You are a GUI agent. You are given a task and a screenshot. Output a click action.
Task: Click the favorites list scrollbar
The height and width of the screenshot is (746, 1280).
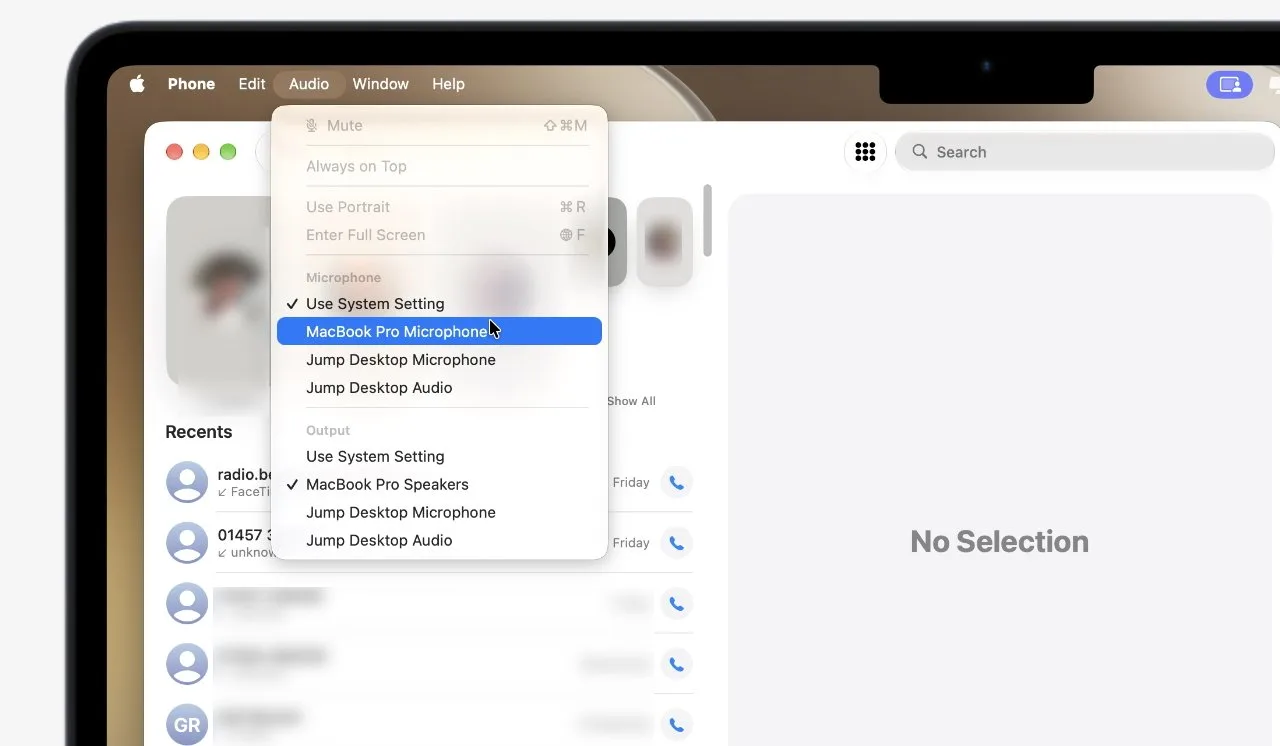[x=708, y=220]
